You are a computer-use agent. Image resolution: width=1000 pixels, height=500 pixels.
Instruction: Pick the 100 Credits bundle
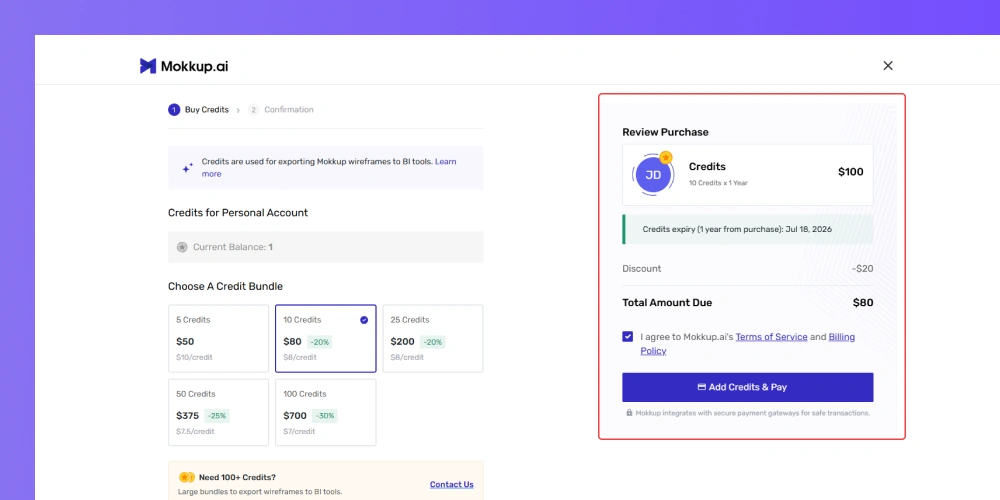click(x=325, y=413)
